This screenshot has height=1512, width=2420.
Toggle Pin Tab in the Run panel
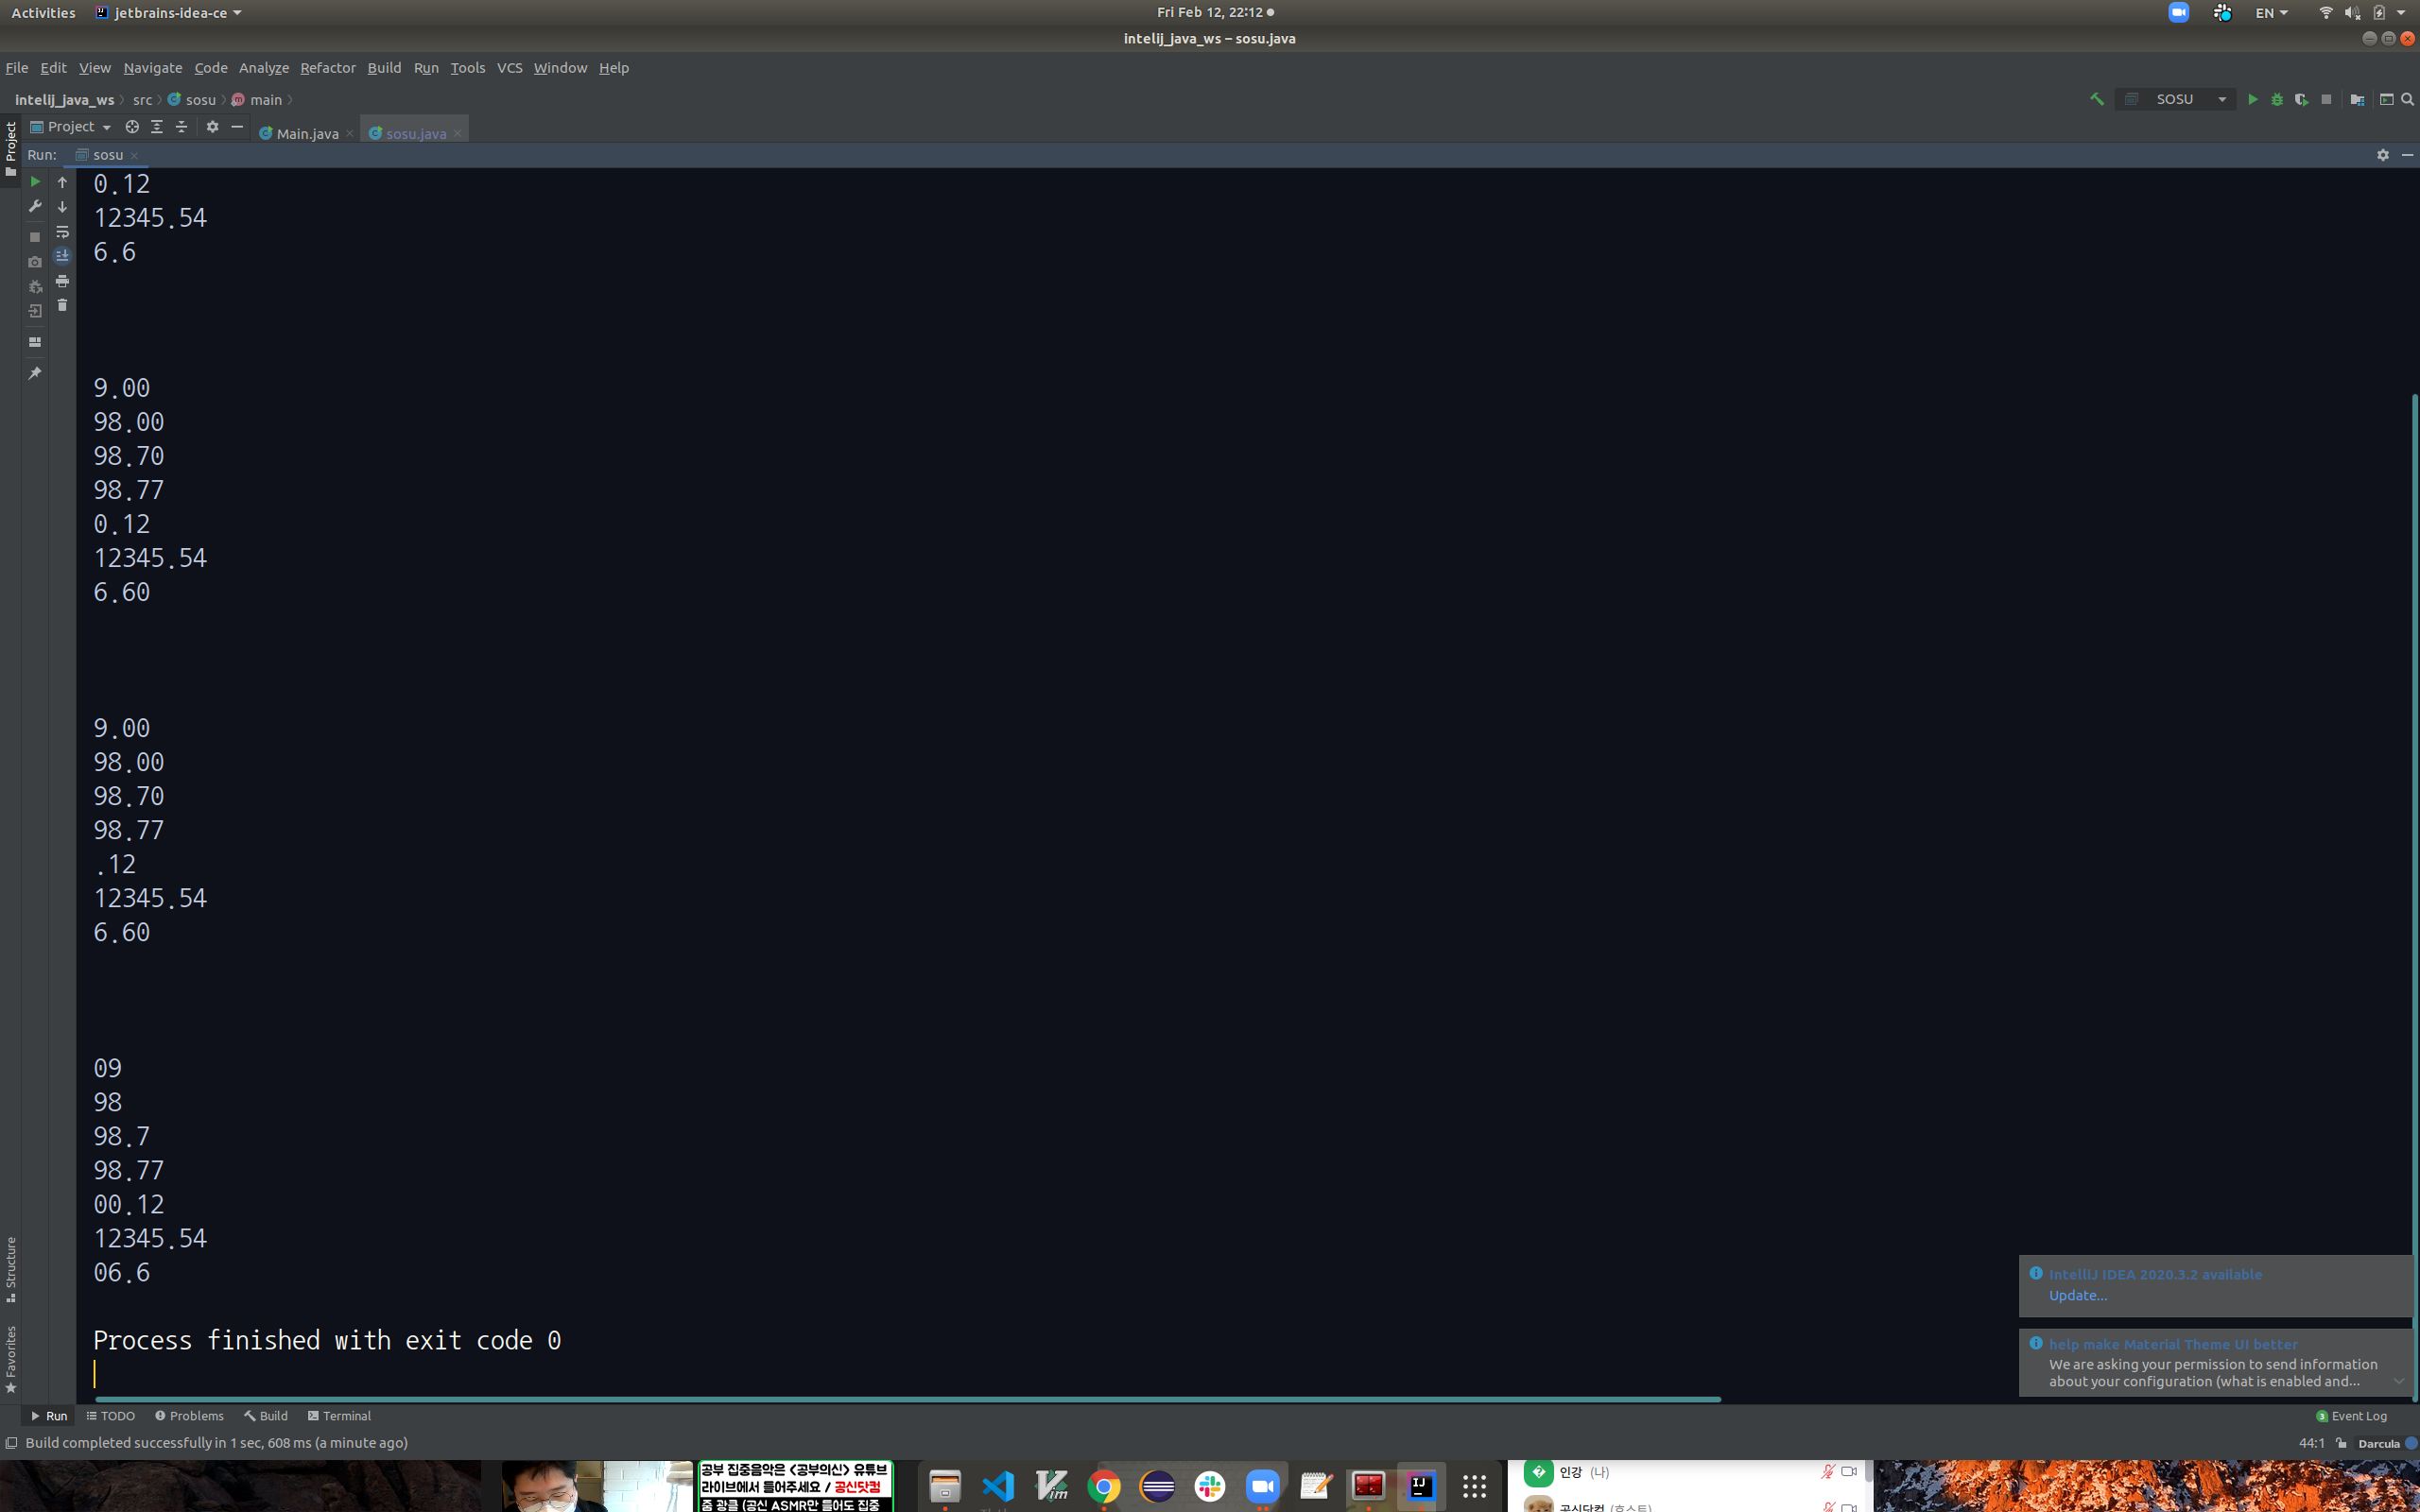pyautogui.click(x=35, y=373)
